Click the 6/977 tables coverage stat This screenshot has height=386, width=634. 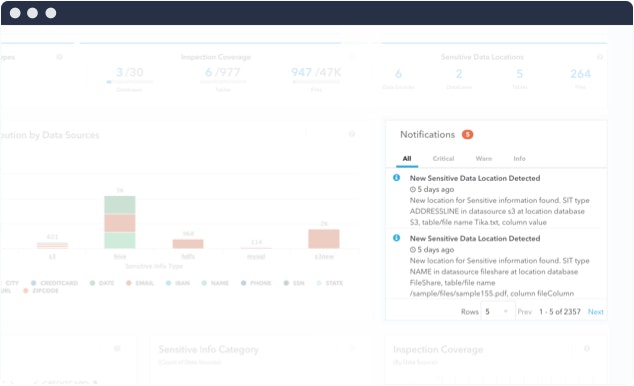coord(222,72)
